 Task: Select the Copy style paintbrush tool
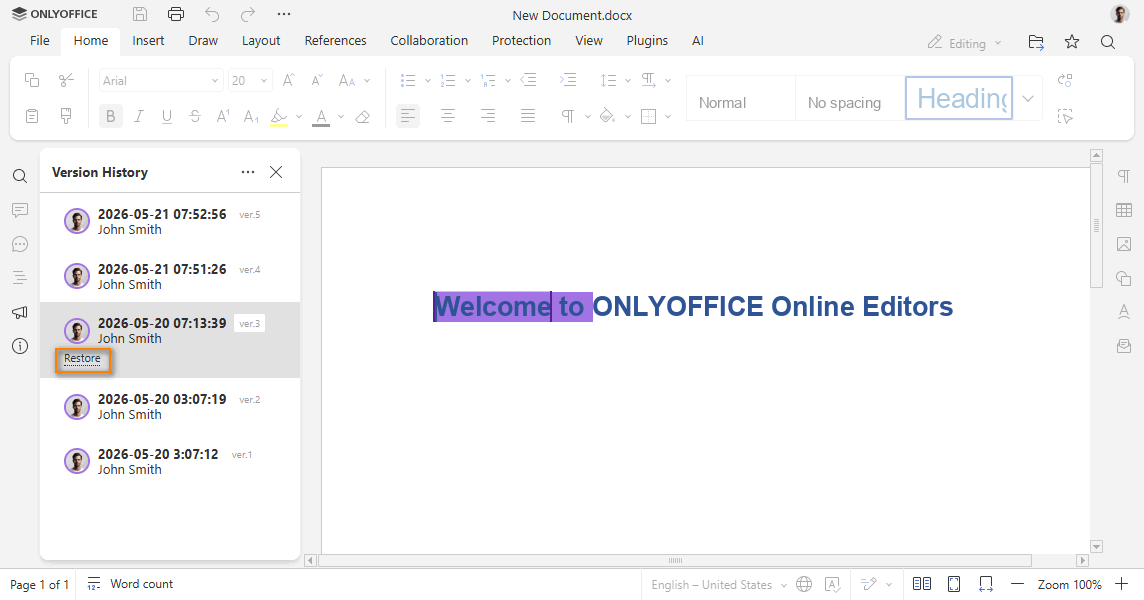[x=66, y=116]
